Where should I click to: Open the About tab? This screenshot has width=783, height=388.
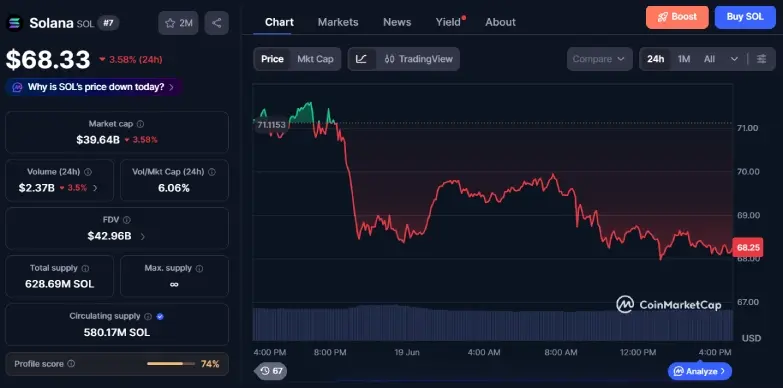pyautogui.click(x=500, y=22)
